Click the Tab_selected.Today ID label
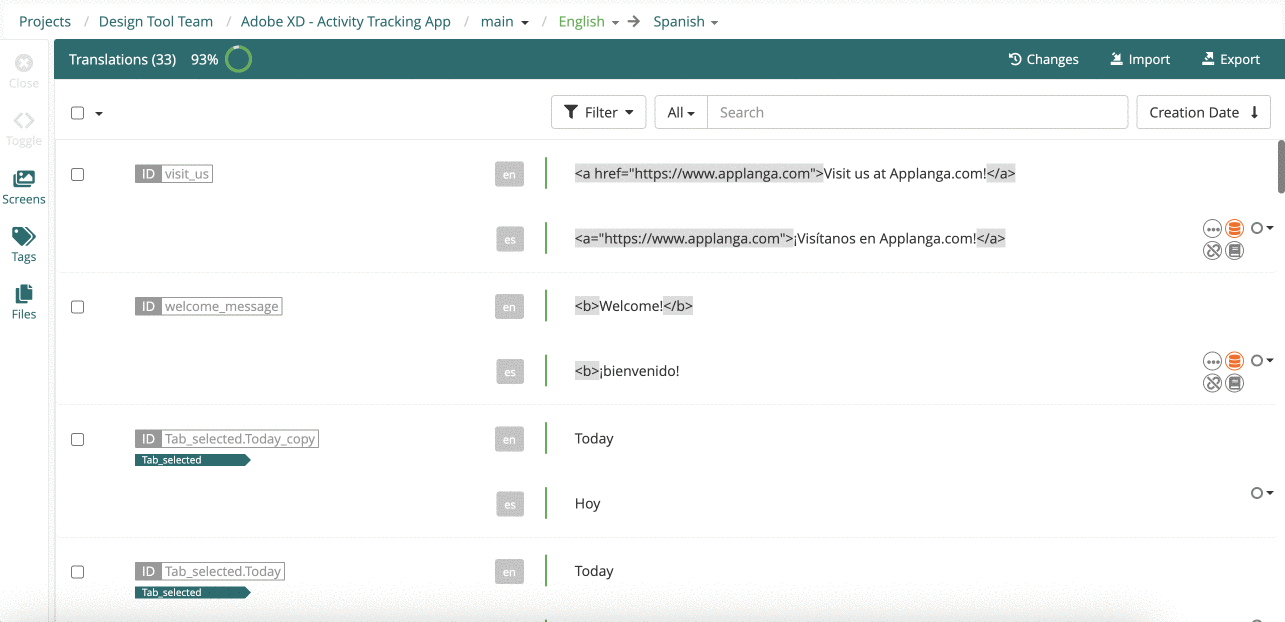 [210, 571]
